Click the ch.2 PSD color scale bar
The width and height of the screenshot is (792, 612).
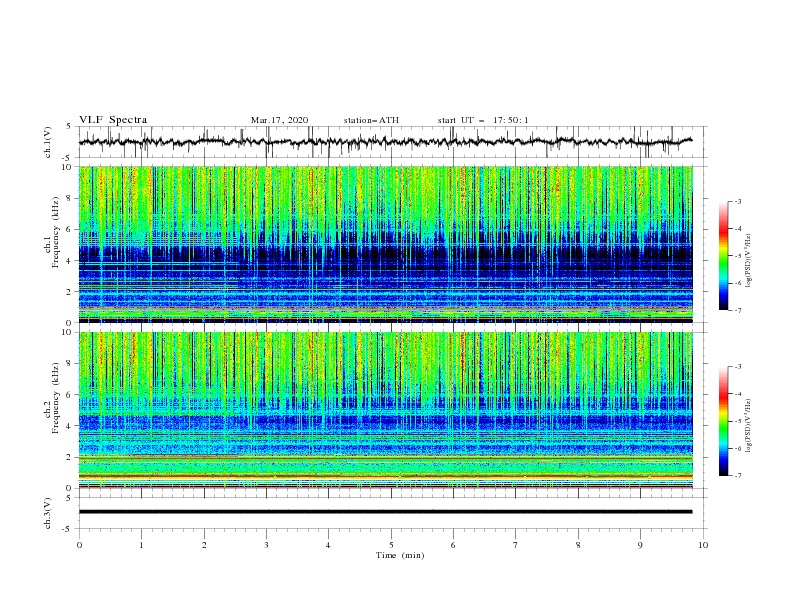(723, 421)
